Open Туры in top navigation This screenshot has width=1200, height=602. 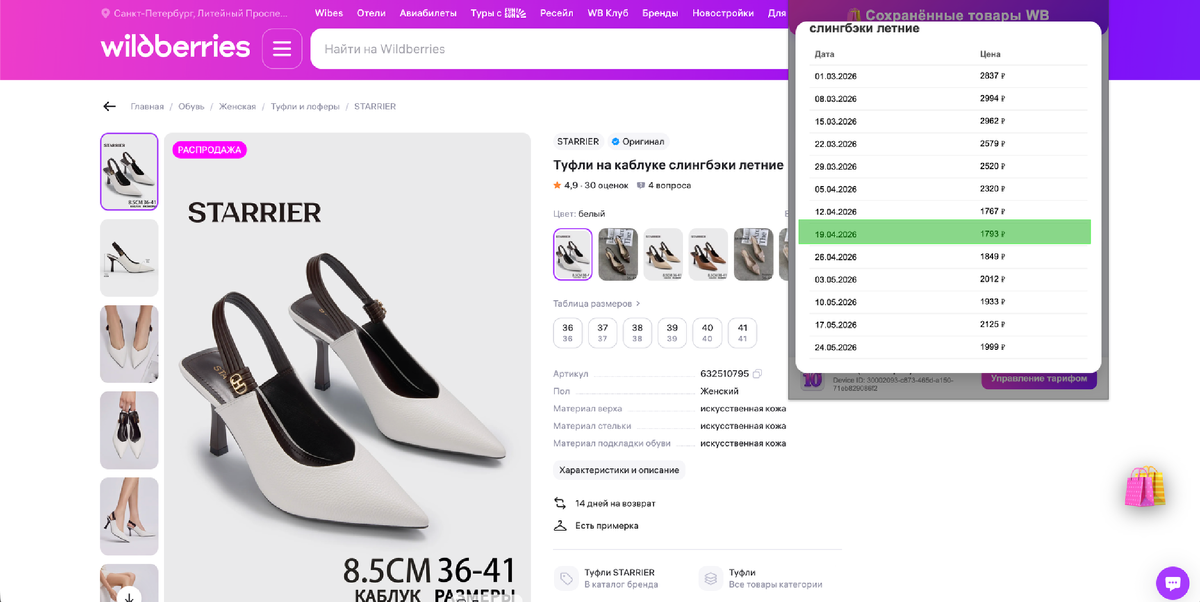coord(499,13)
